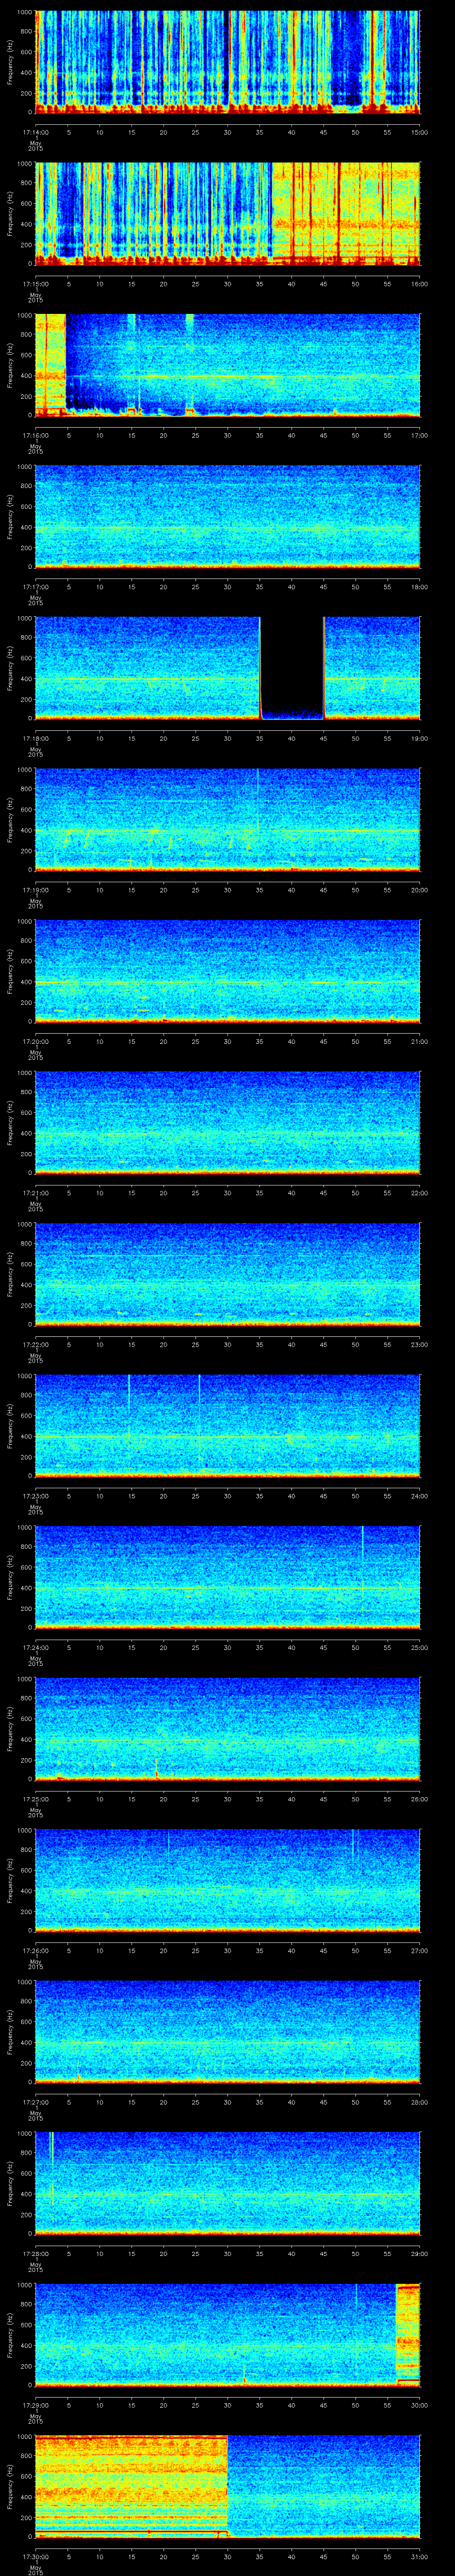Click the "17:23:00" time axis label
This screenshot has height=2576, width=455.
coord(36,1496)
